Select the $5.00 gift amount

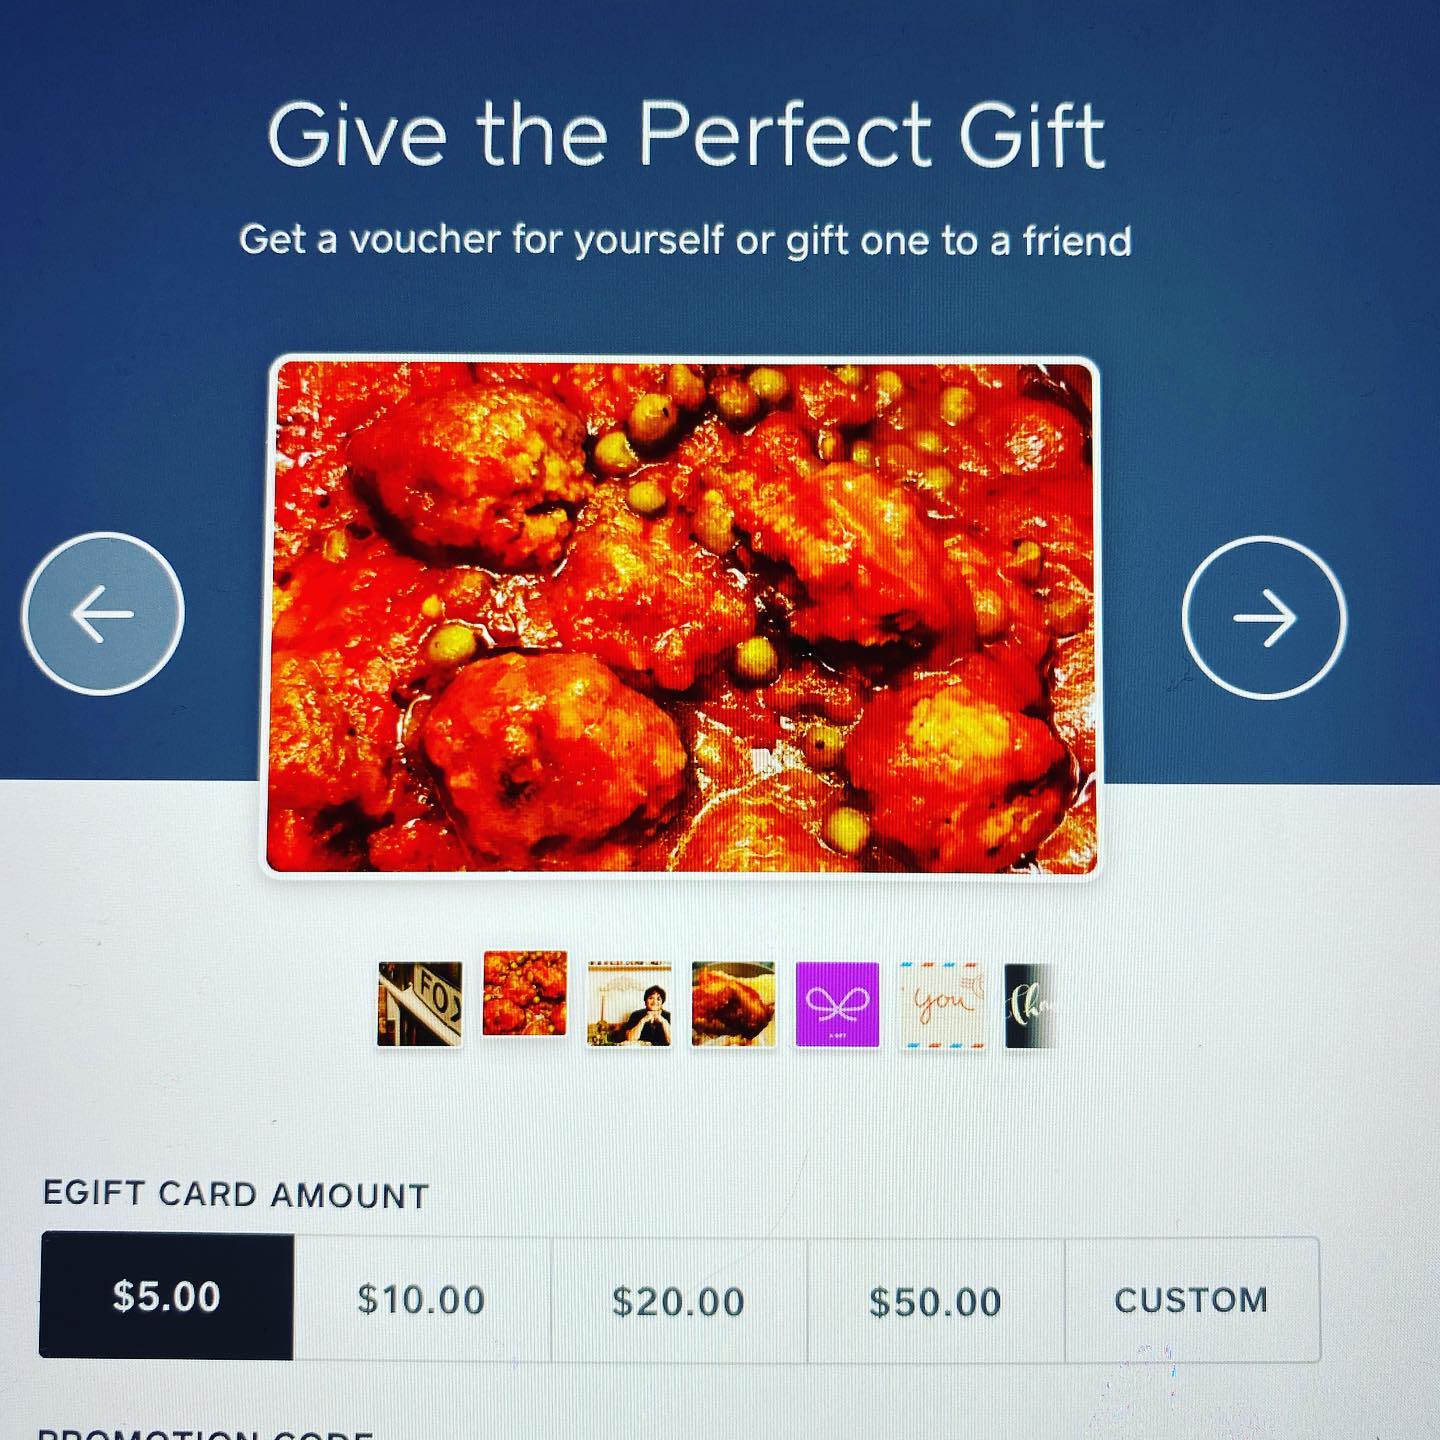(166, 1296)
